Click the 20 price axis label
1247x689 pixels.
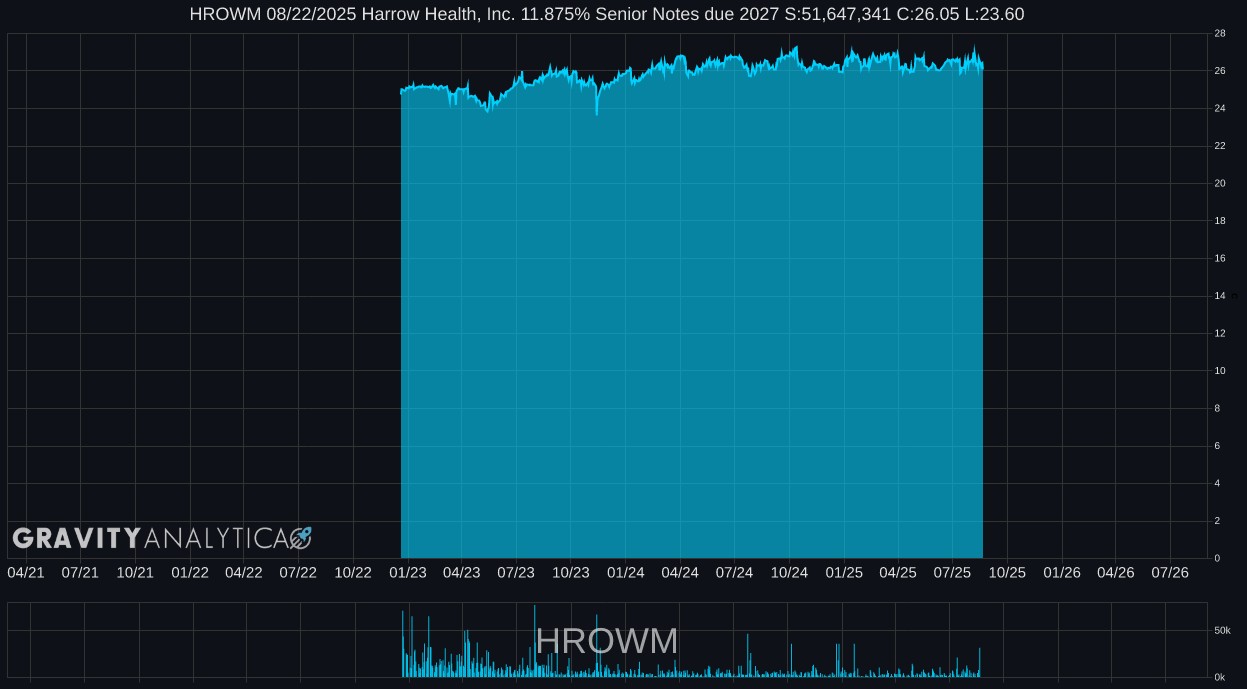[x=1220, y=183]
